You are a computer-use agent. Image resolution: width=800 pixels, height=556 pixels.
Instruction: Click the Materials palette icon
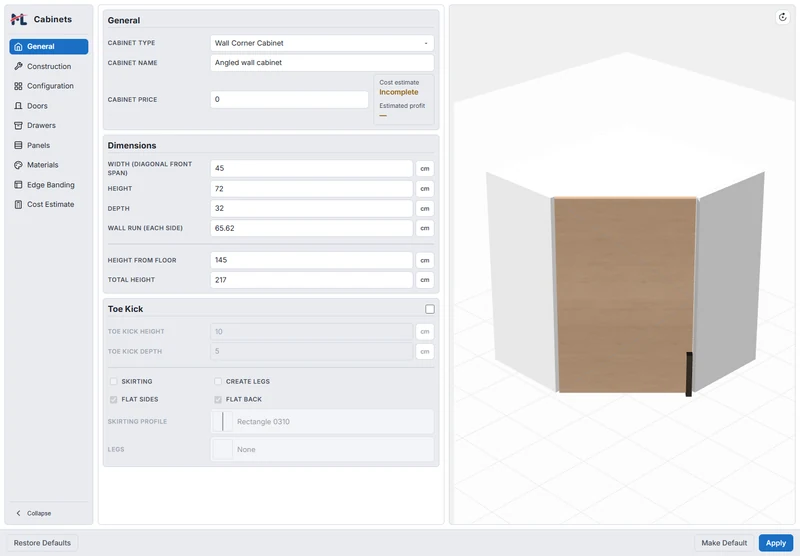(18, 165)
